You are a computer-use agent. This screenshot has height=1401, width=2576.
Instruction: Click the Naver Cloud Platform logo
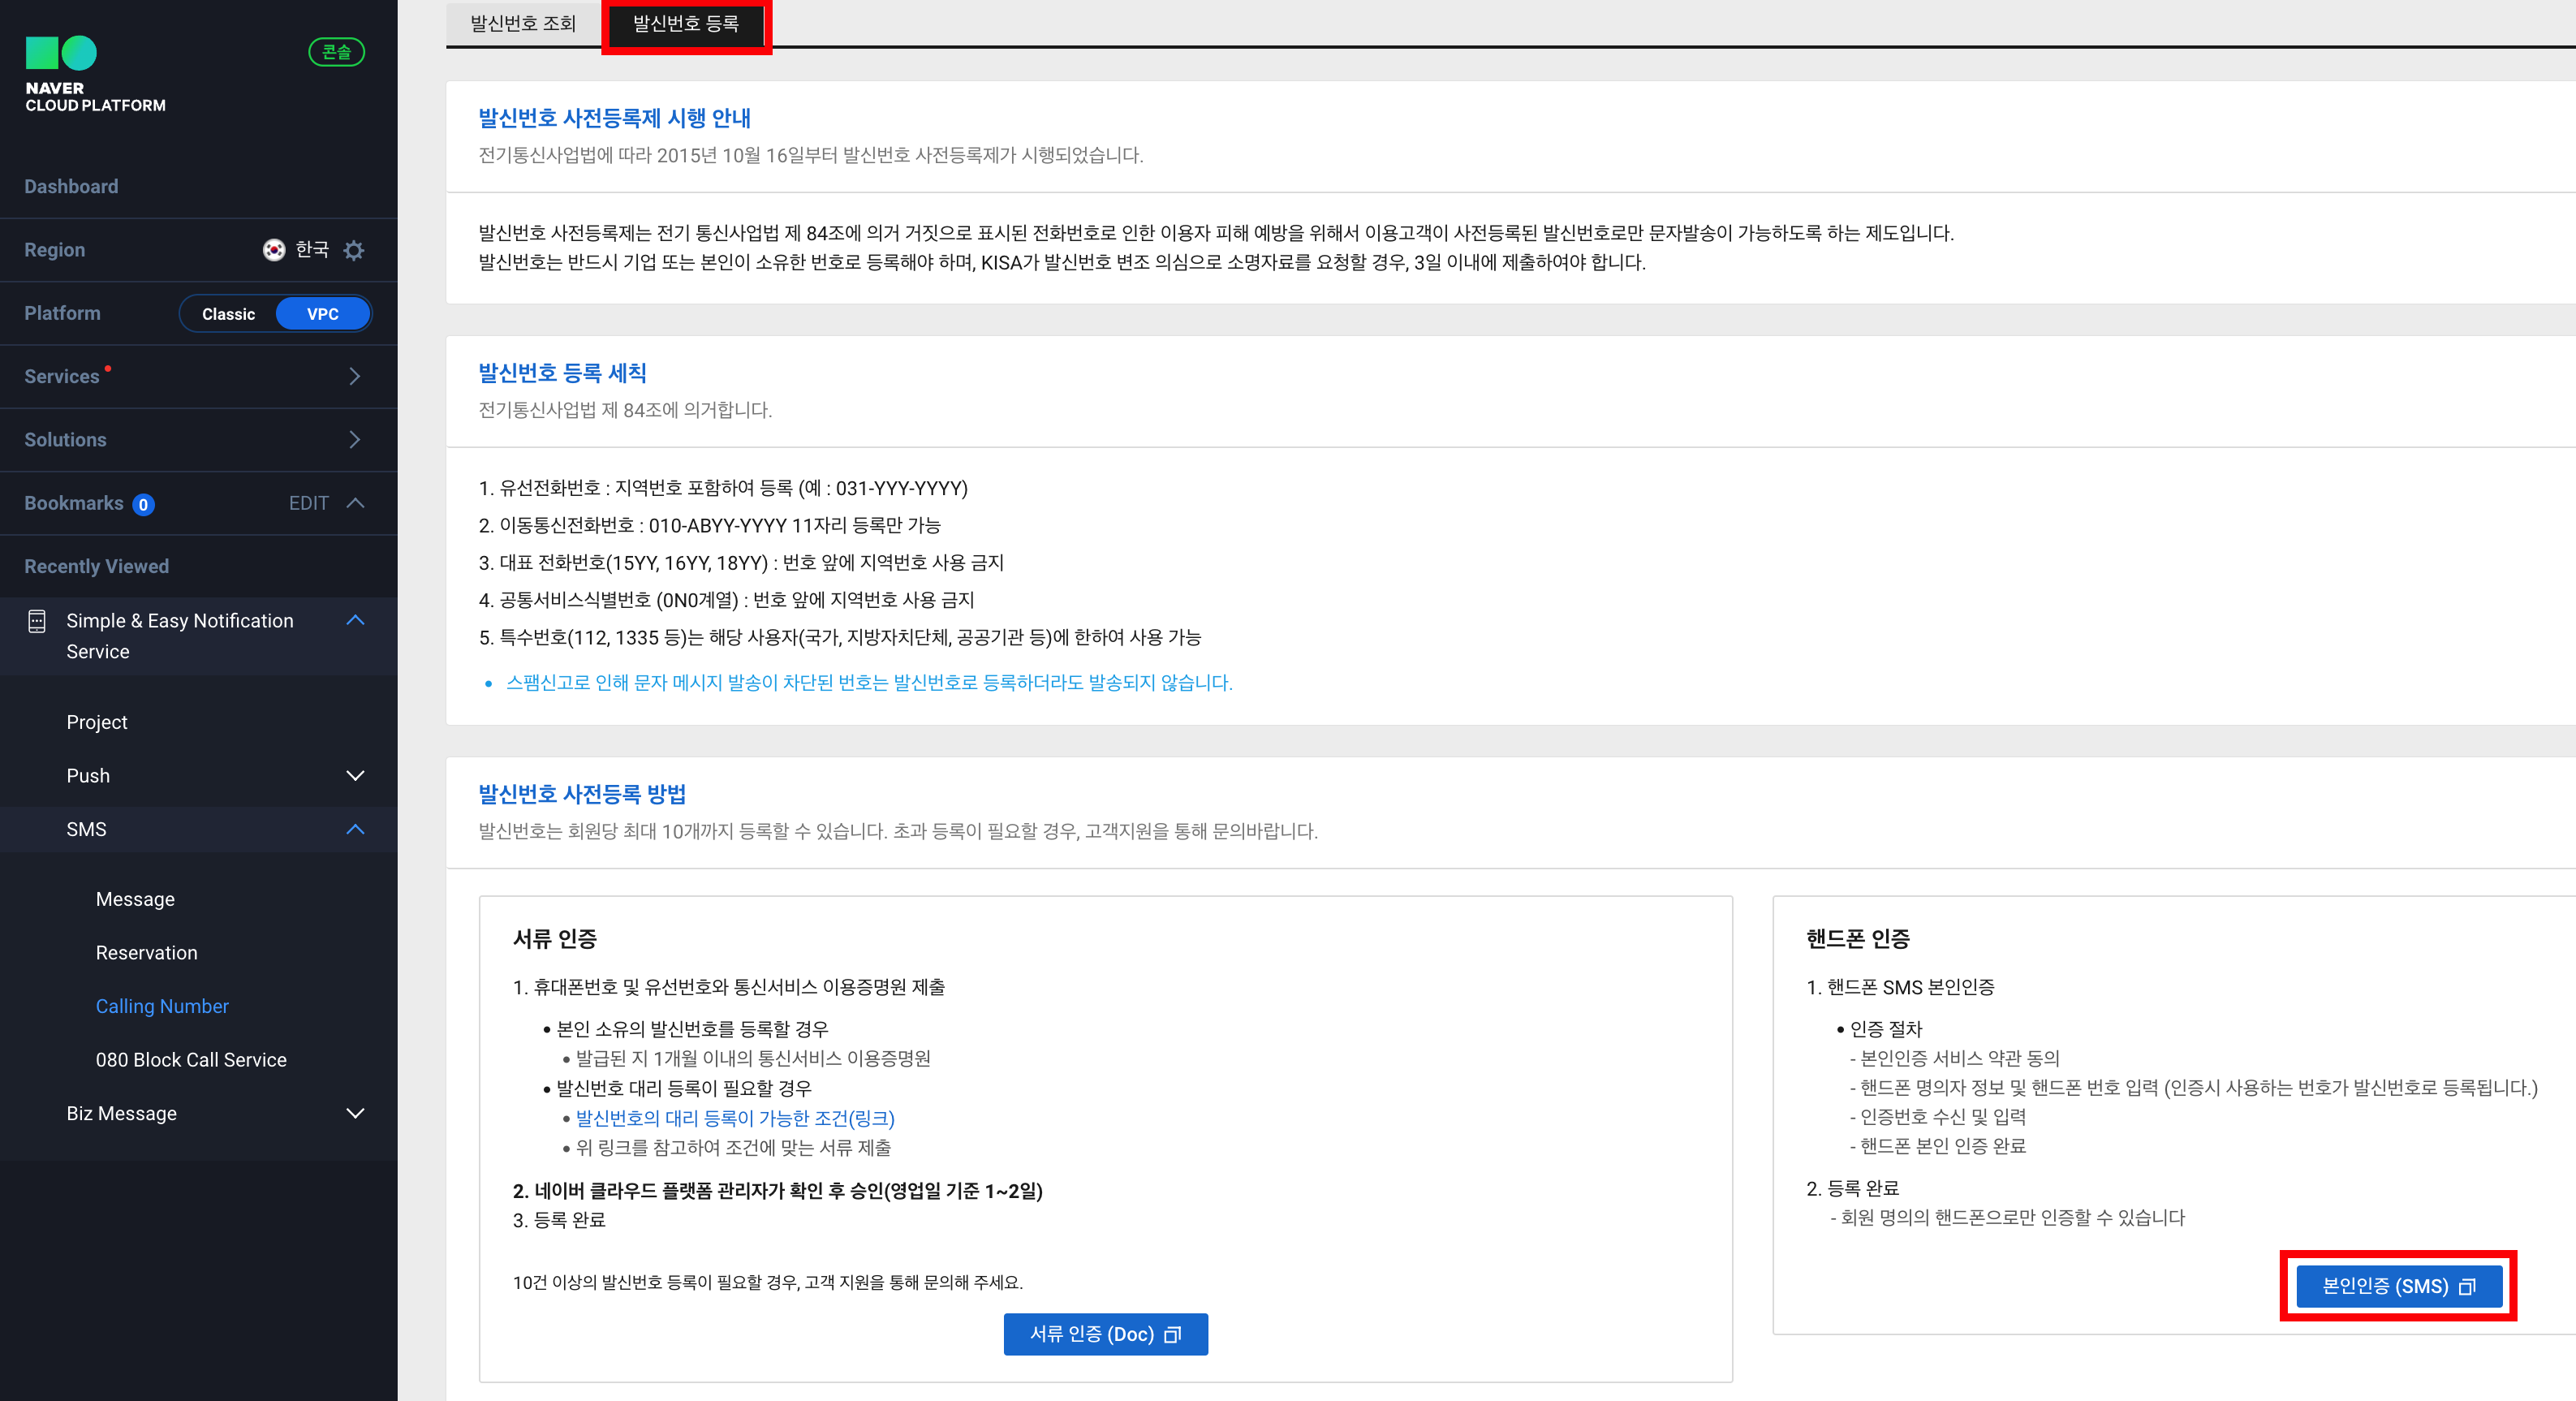tap(95, 74)
